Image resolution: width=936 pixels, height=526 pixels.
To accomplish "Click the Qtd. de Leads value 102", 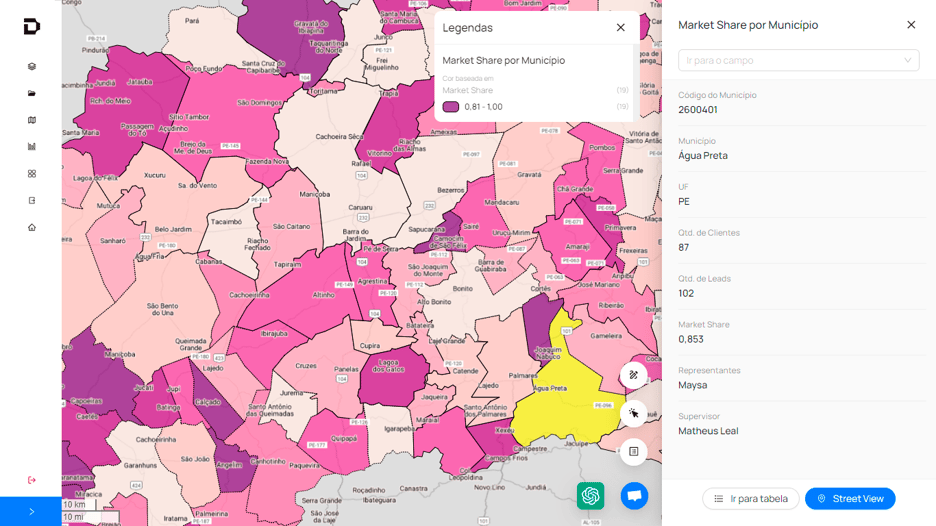I will [x=686, y=293].
